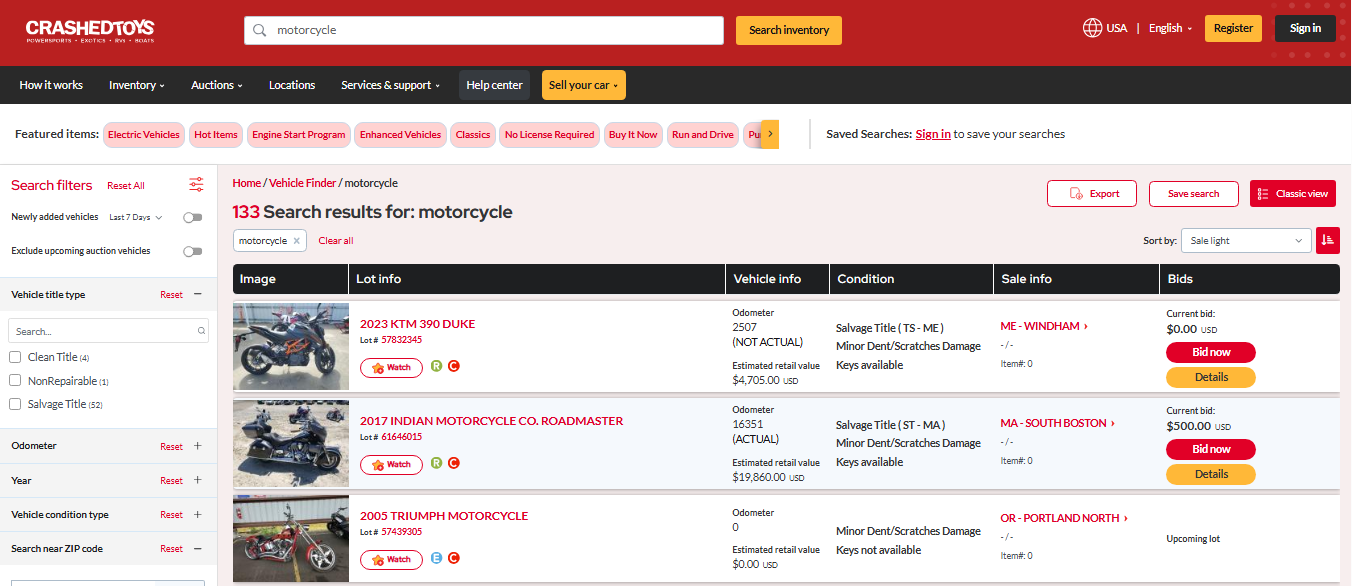Open the Indian Roadmaster thumbnail image
1352x586 pixels.
(x=291, y=444)
